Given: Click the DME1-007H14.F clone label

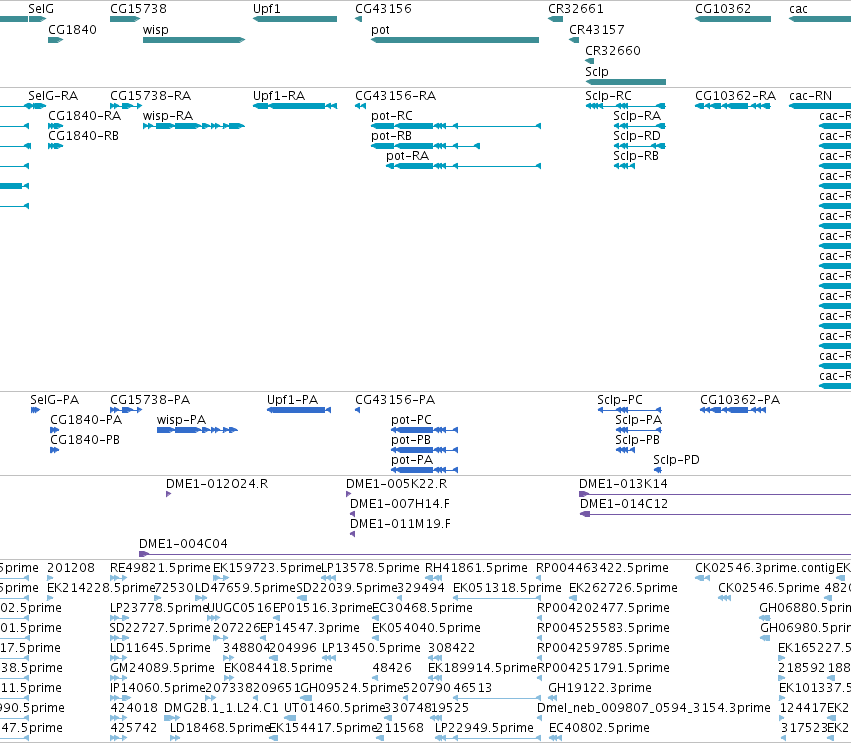Looking at the screenshot, I should pyautogui.click(x=400, y=504).
